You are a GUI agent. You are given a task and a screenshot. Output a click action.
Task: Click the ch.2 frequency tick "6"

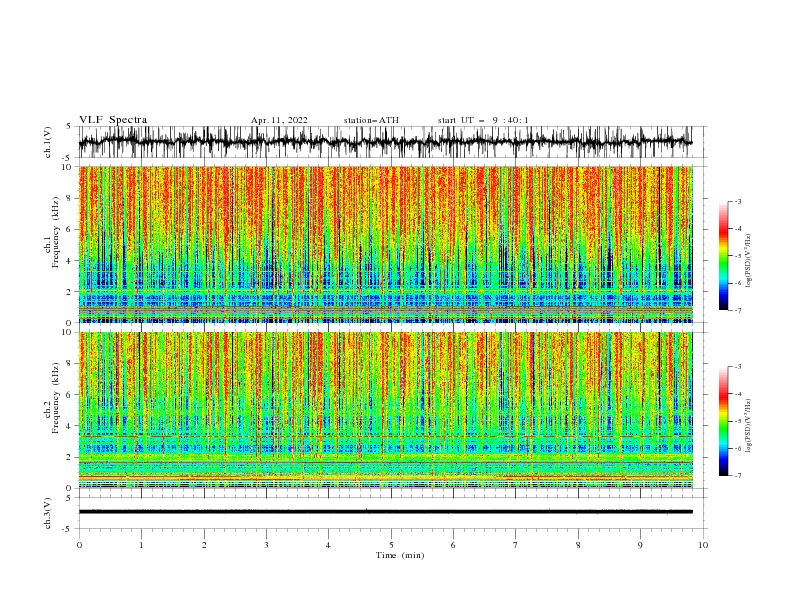pos(70,394)
